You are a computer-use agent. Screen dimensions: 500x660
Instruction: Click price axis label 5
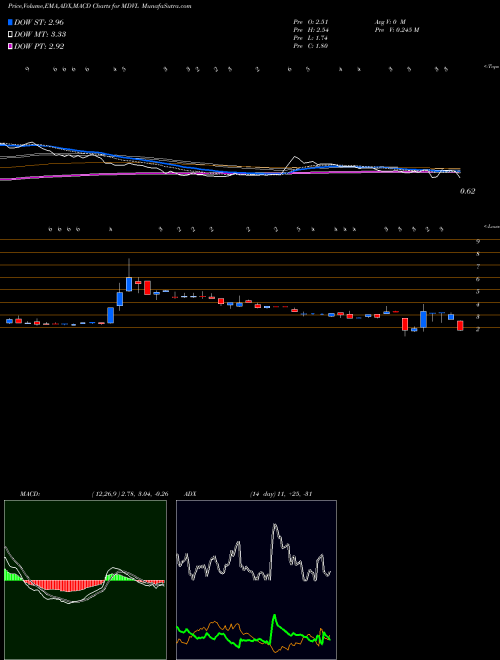478,292
